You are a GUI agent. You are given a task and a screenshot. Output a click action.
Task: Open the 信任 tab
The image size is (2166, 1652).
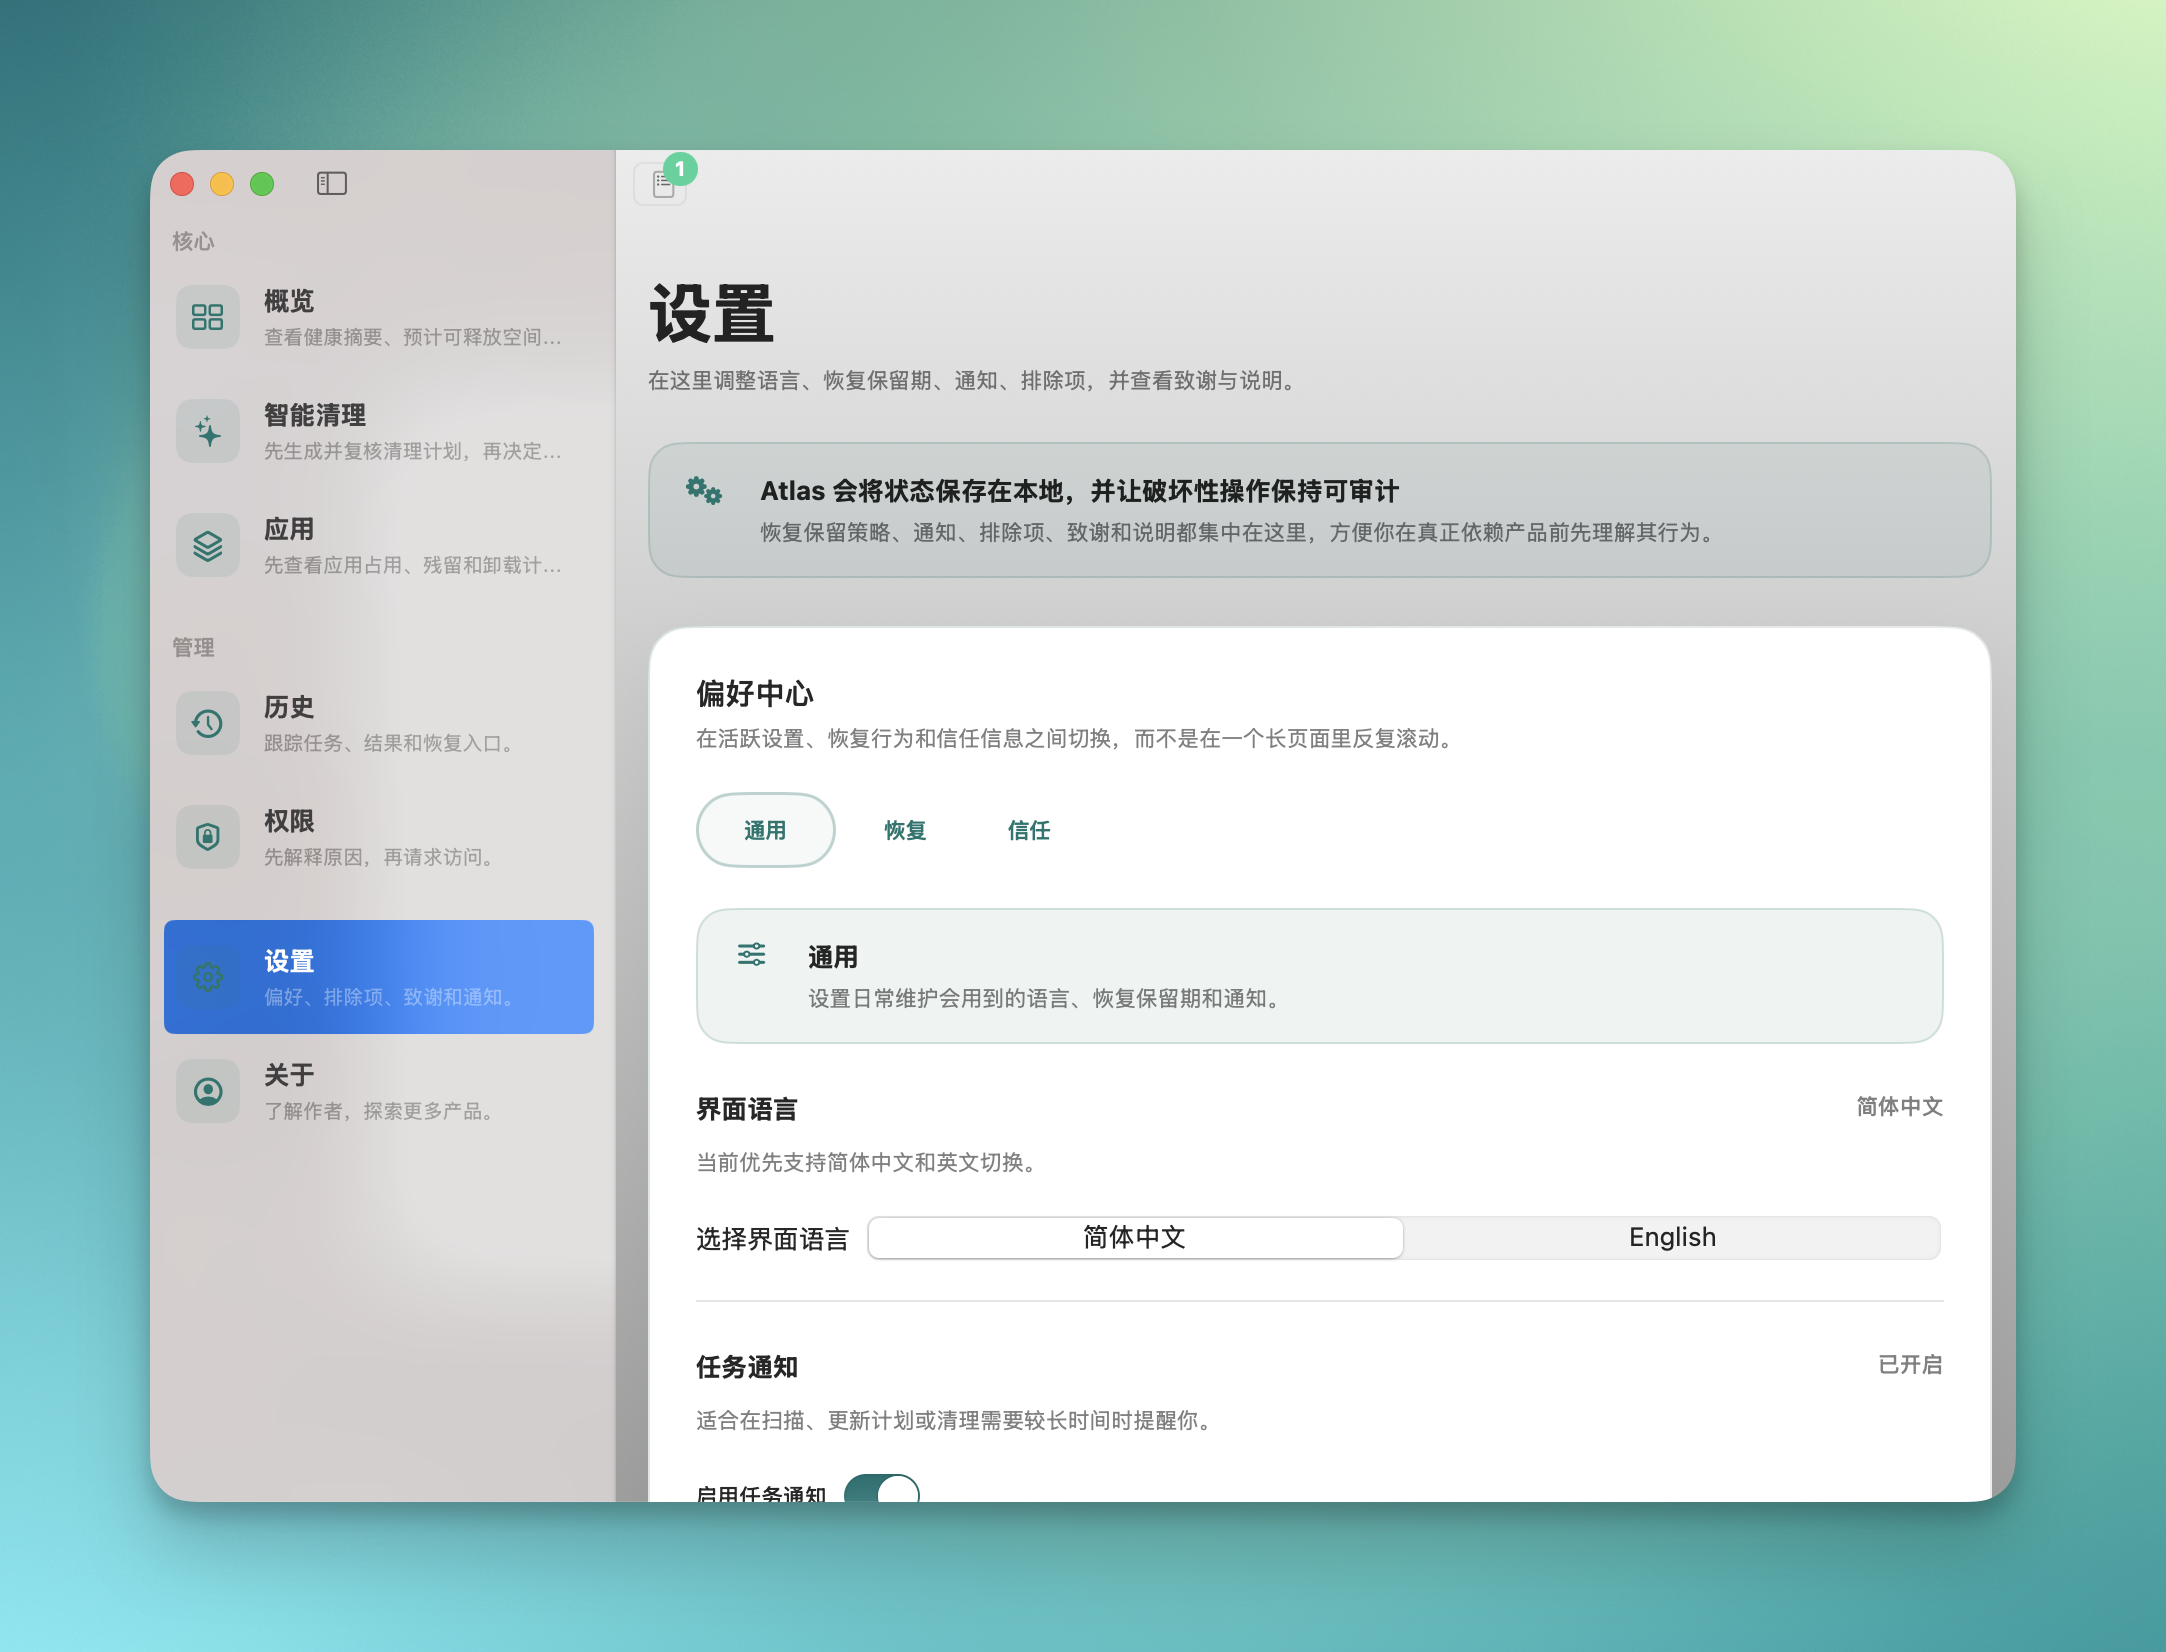point(1028,829)
